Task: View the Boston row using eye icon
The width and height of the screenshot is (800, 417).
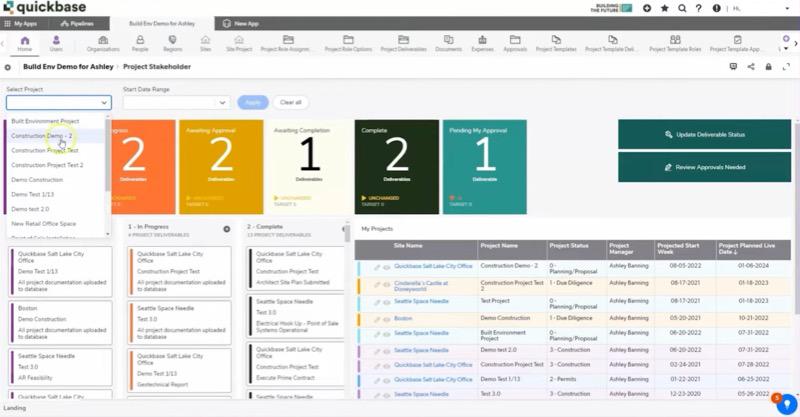Action: 387,320
